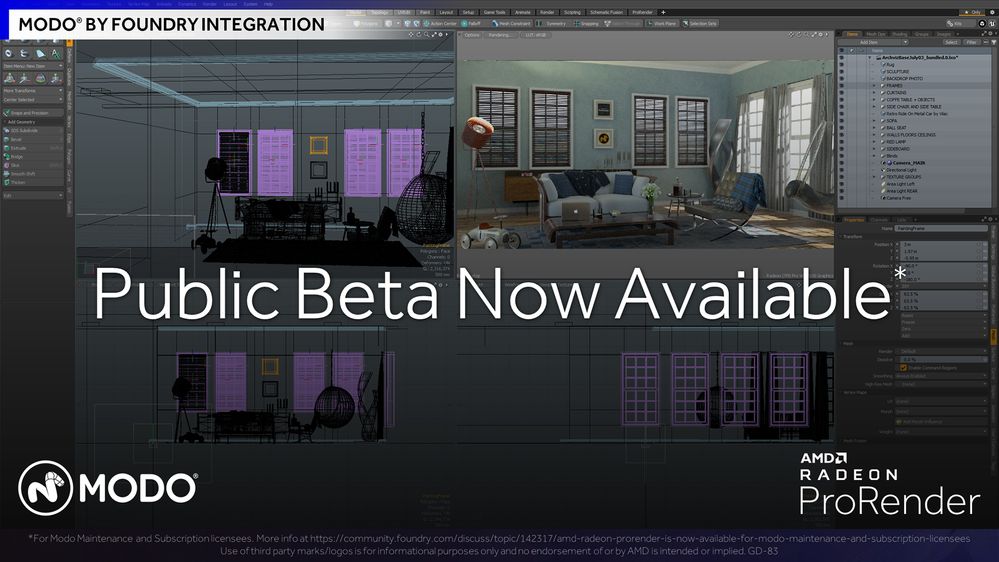The image size is (999, 562).
Task: Hide the Rug item via eye icon
Action: pyautogui.click(x=842, y=64)
